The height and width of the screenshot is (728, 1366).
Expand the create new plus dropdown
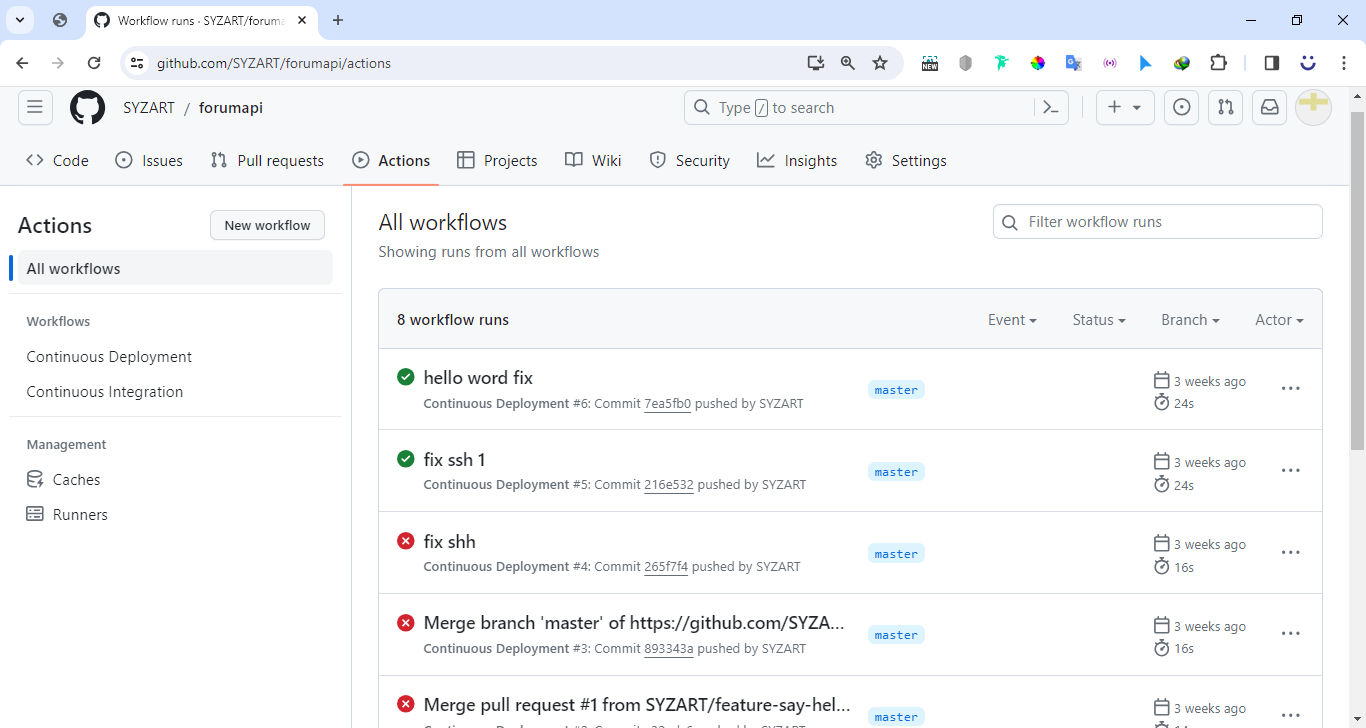pos(1125,107)
